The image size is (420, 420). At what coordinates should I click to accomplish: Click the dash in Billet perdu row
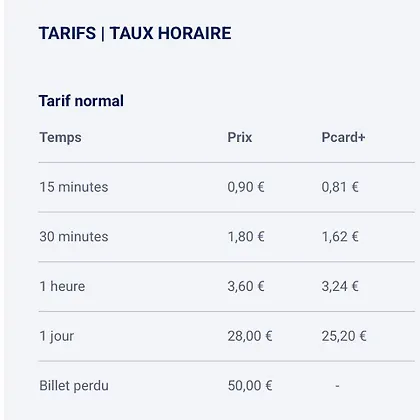click(x=337, y=386)
